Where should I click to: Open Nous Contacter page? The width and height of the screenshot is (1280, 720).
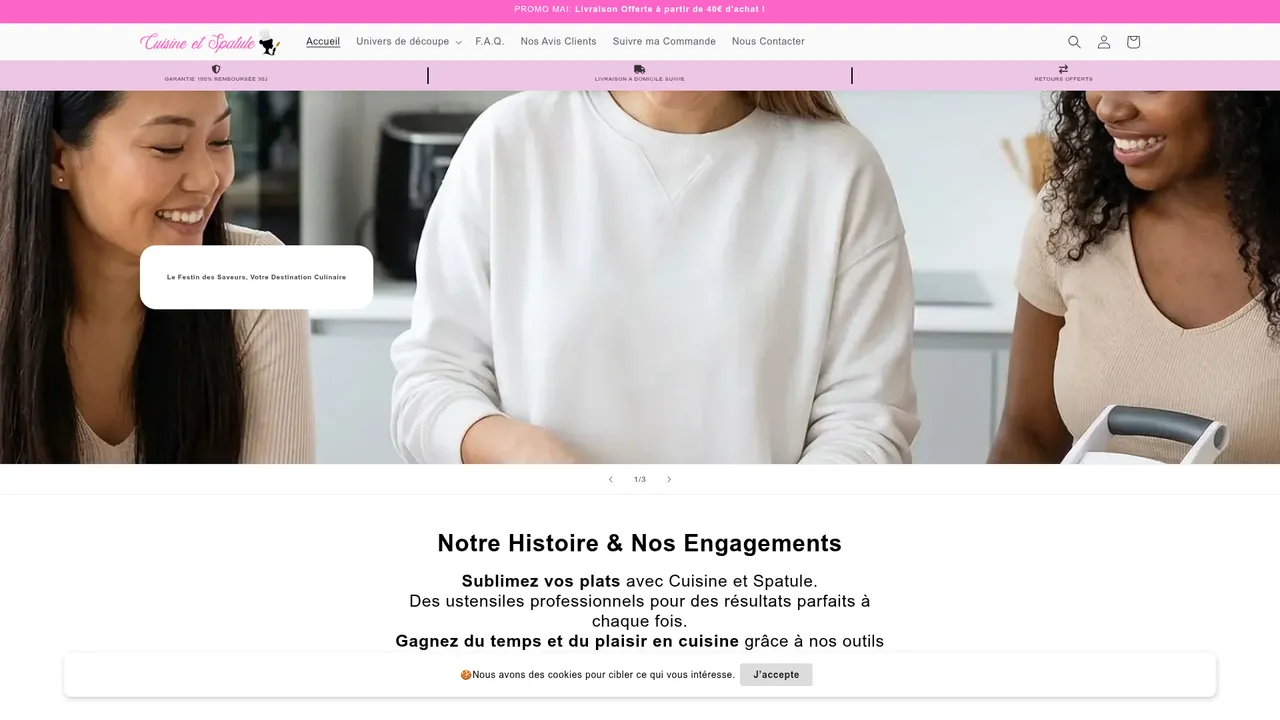(x=768, y=42)
